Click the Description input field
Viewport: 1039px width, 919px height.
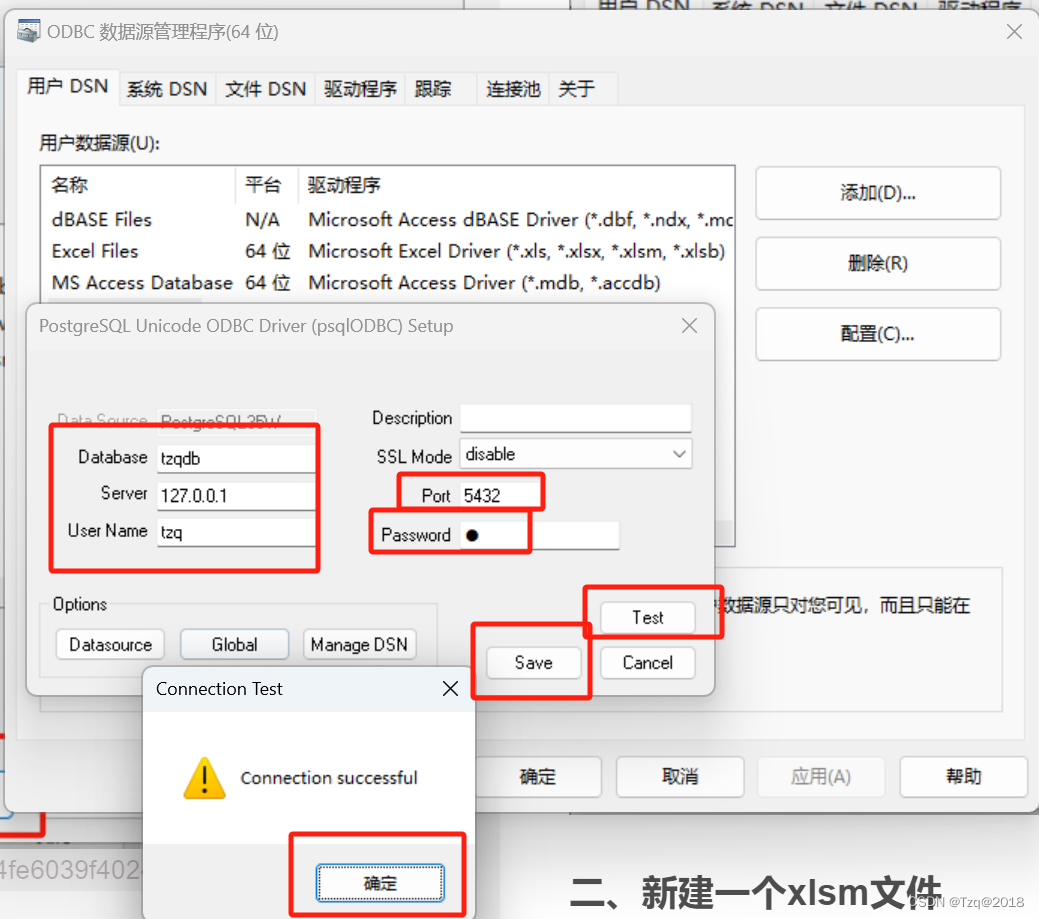point(575,417)
